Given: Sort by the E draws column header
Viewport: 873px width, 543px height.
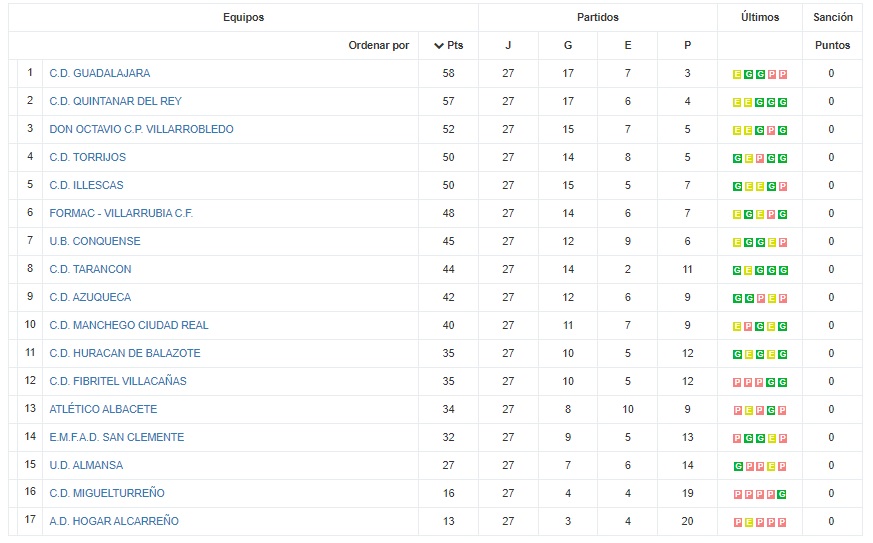Looking at the screenshot, I should [x=628, y=45].
